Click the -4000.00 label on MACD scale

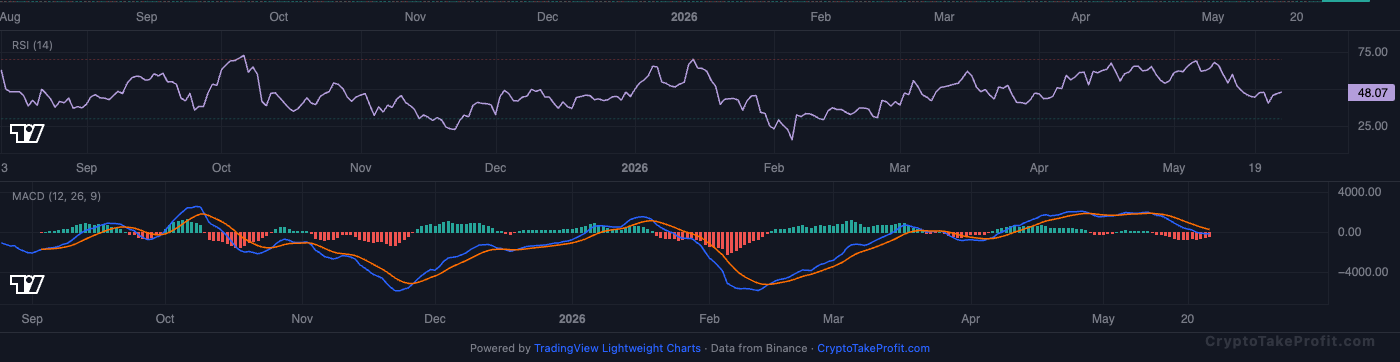[1362, 272]
